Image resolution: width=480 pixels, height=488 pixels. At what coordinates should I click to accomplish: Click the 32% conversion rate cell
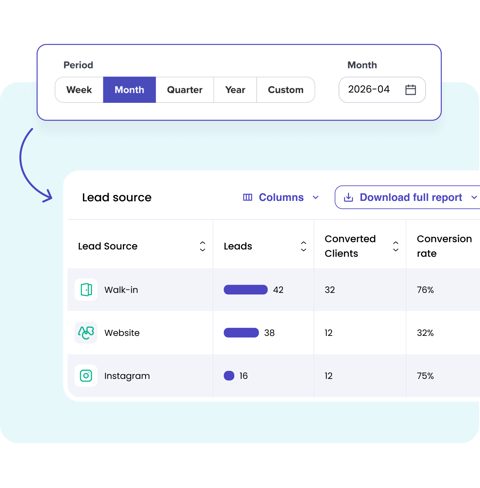point(425,333)
